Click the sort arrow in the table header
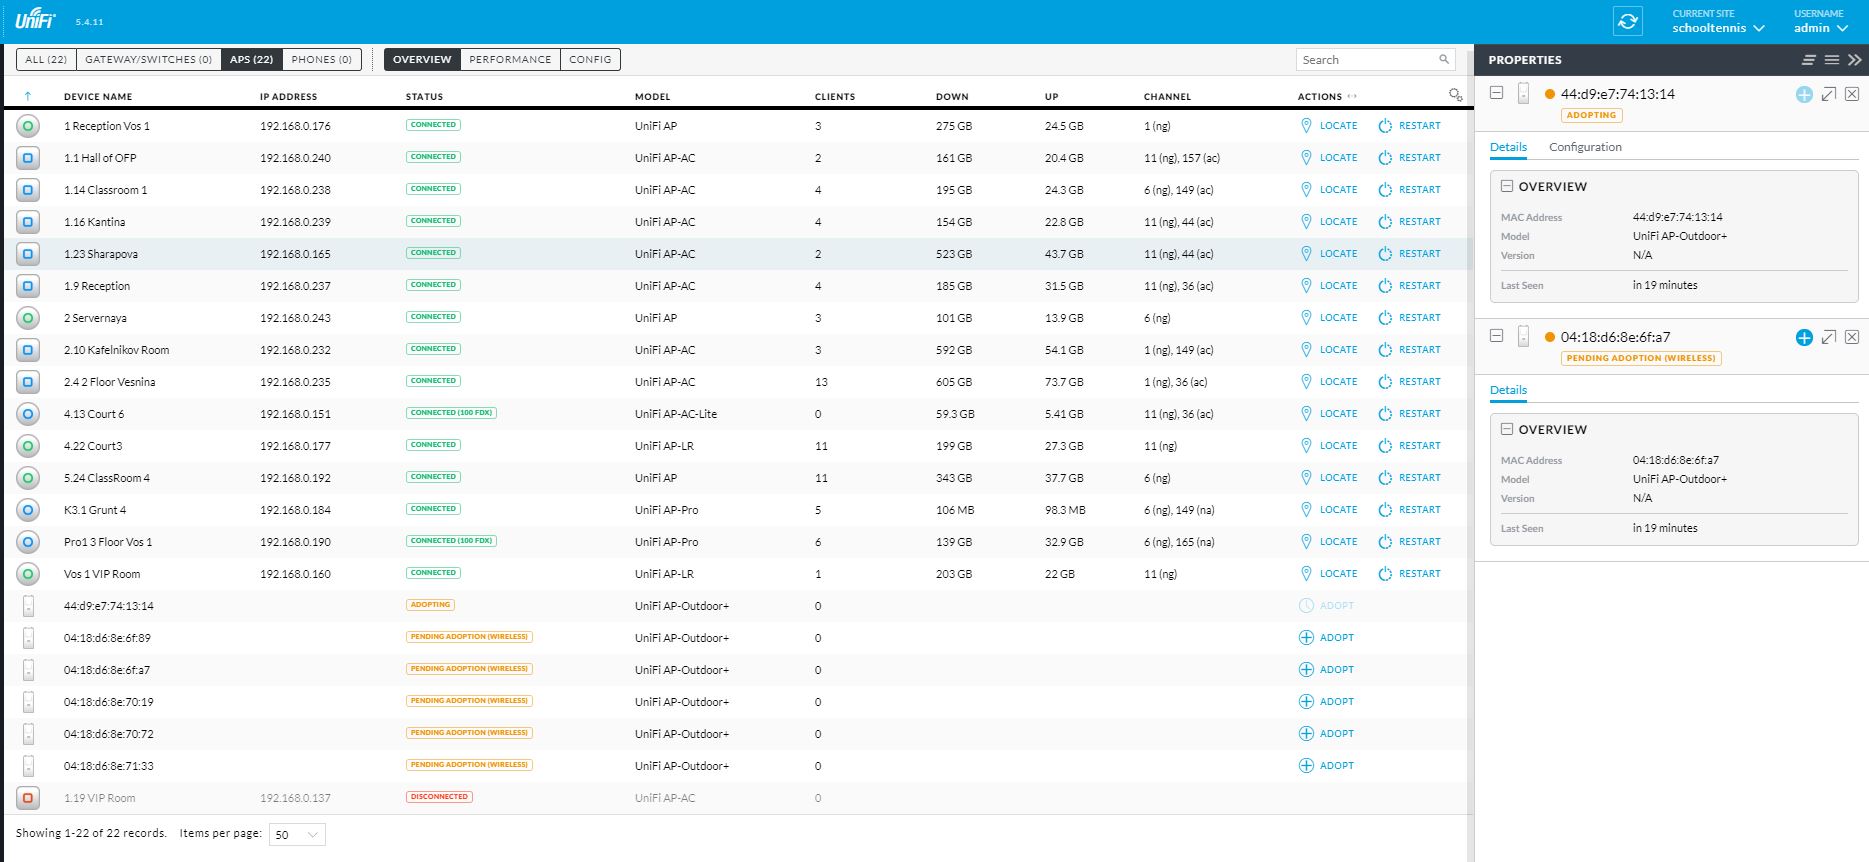This screenshot has width=1869, height=862. click(x=28, y=96)
